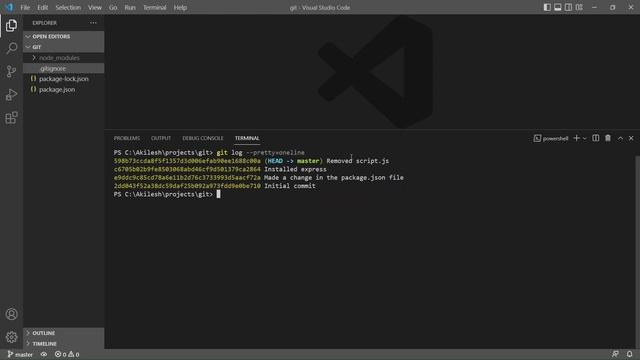The height and width of the screenshot is (360, 640).
Task: Create a new terminal with plus icon
Action: point(576,138)
